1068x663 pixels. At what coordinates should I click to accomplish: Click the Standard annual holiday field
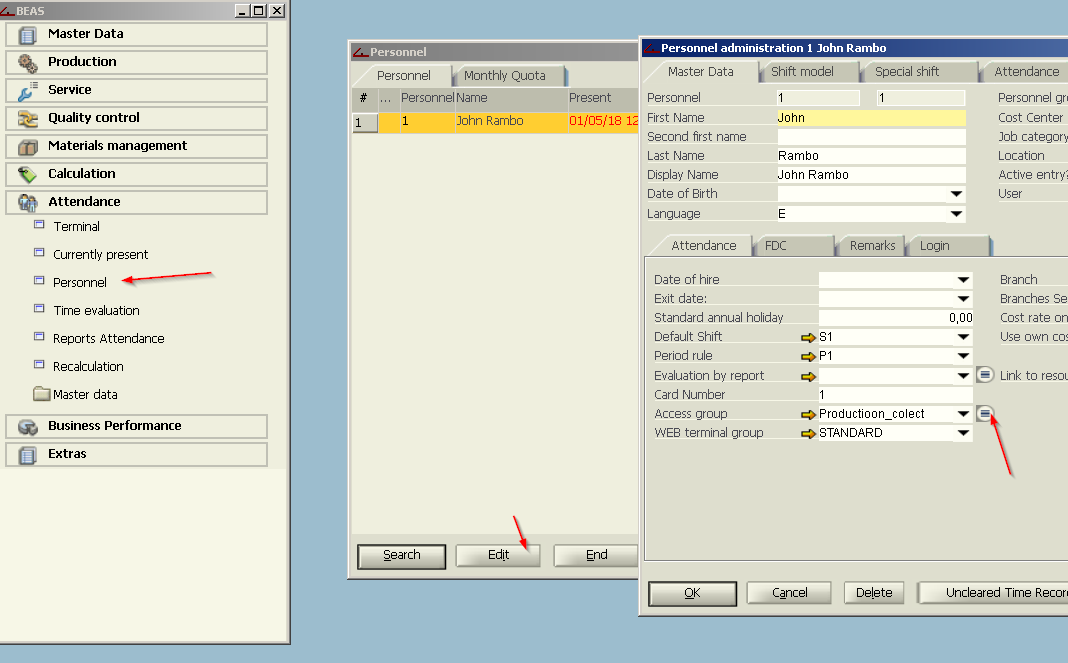(x=895, y=318)
